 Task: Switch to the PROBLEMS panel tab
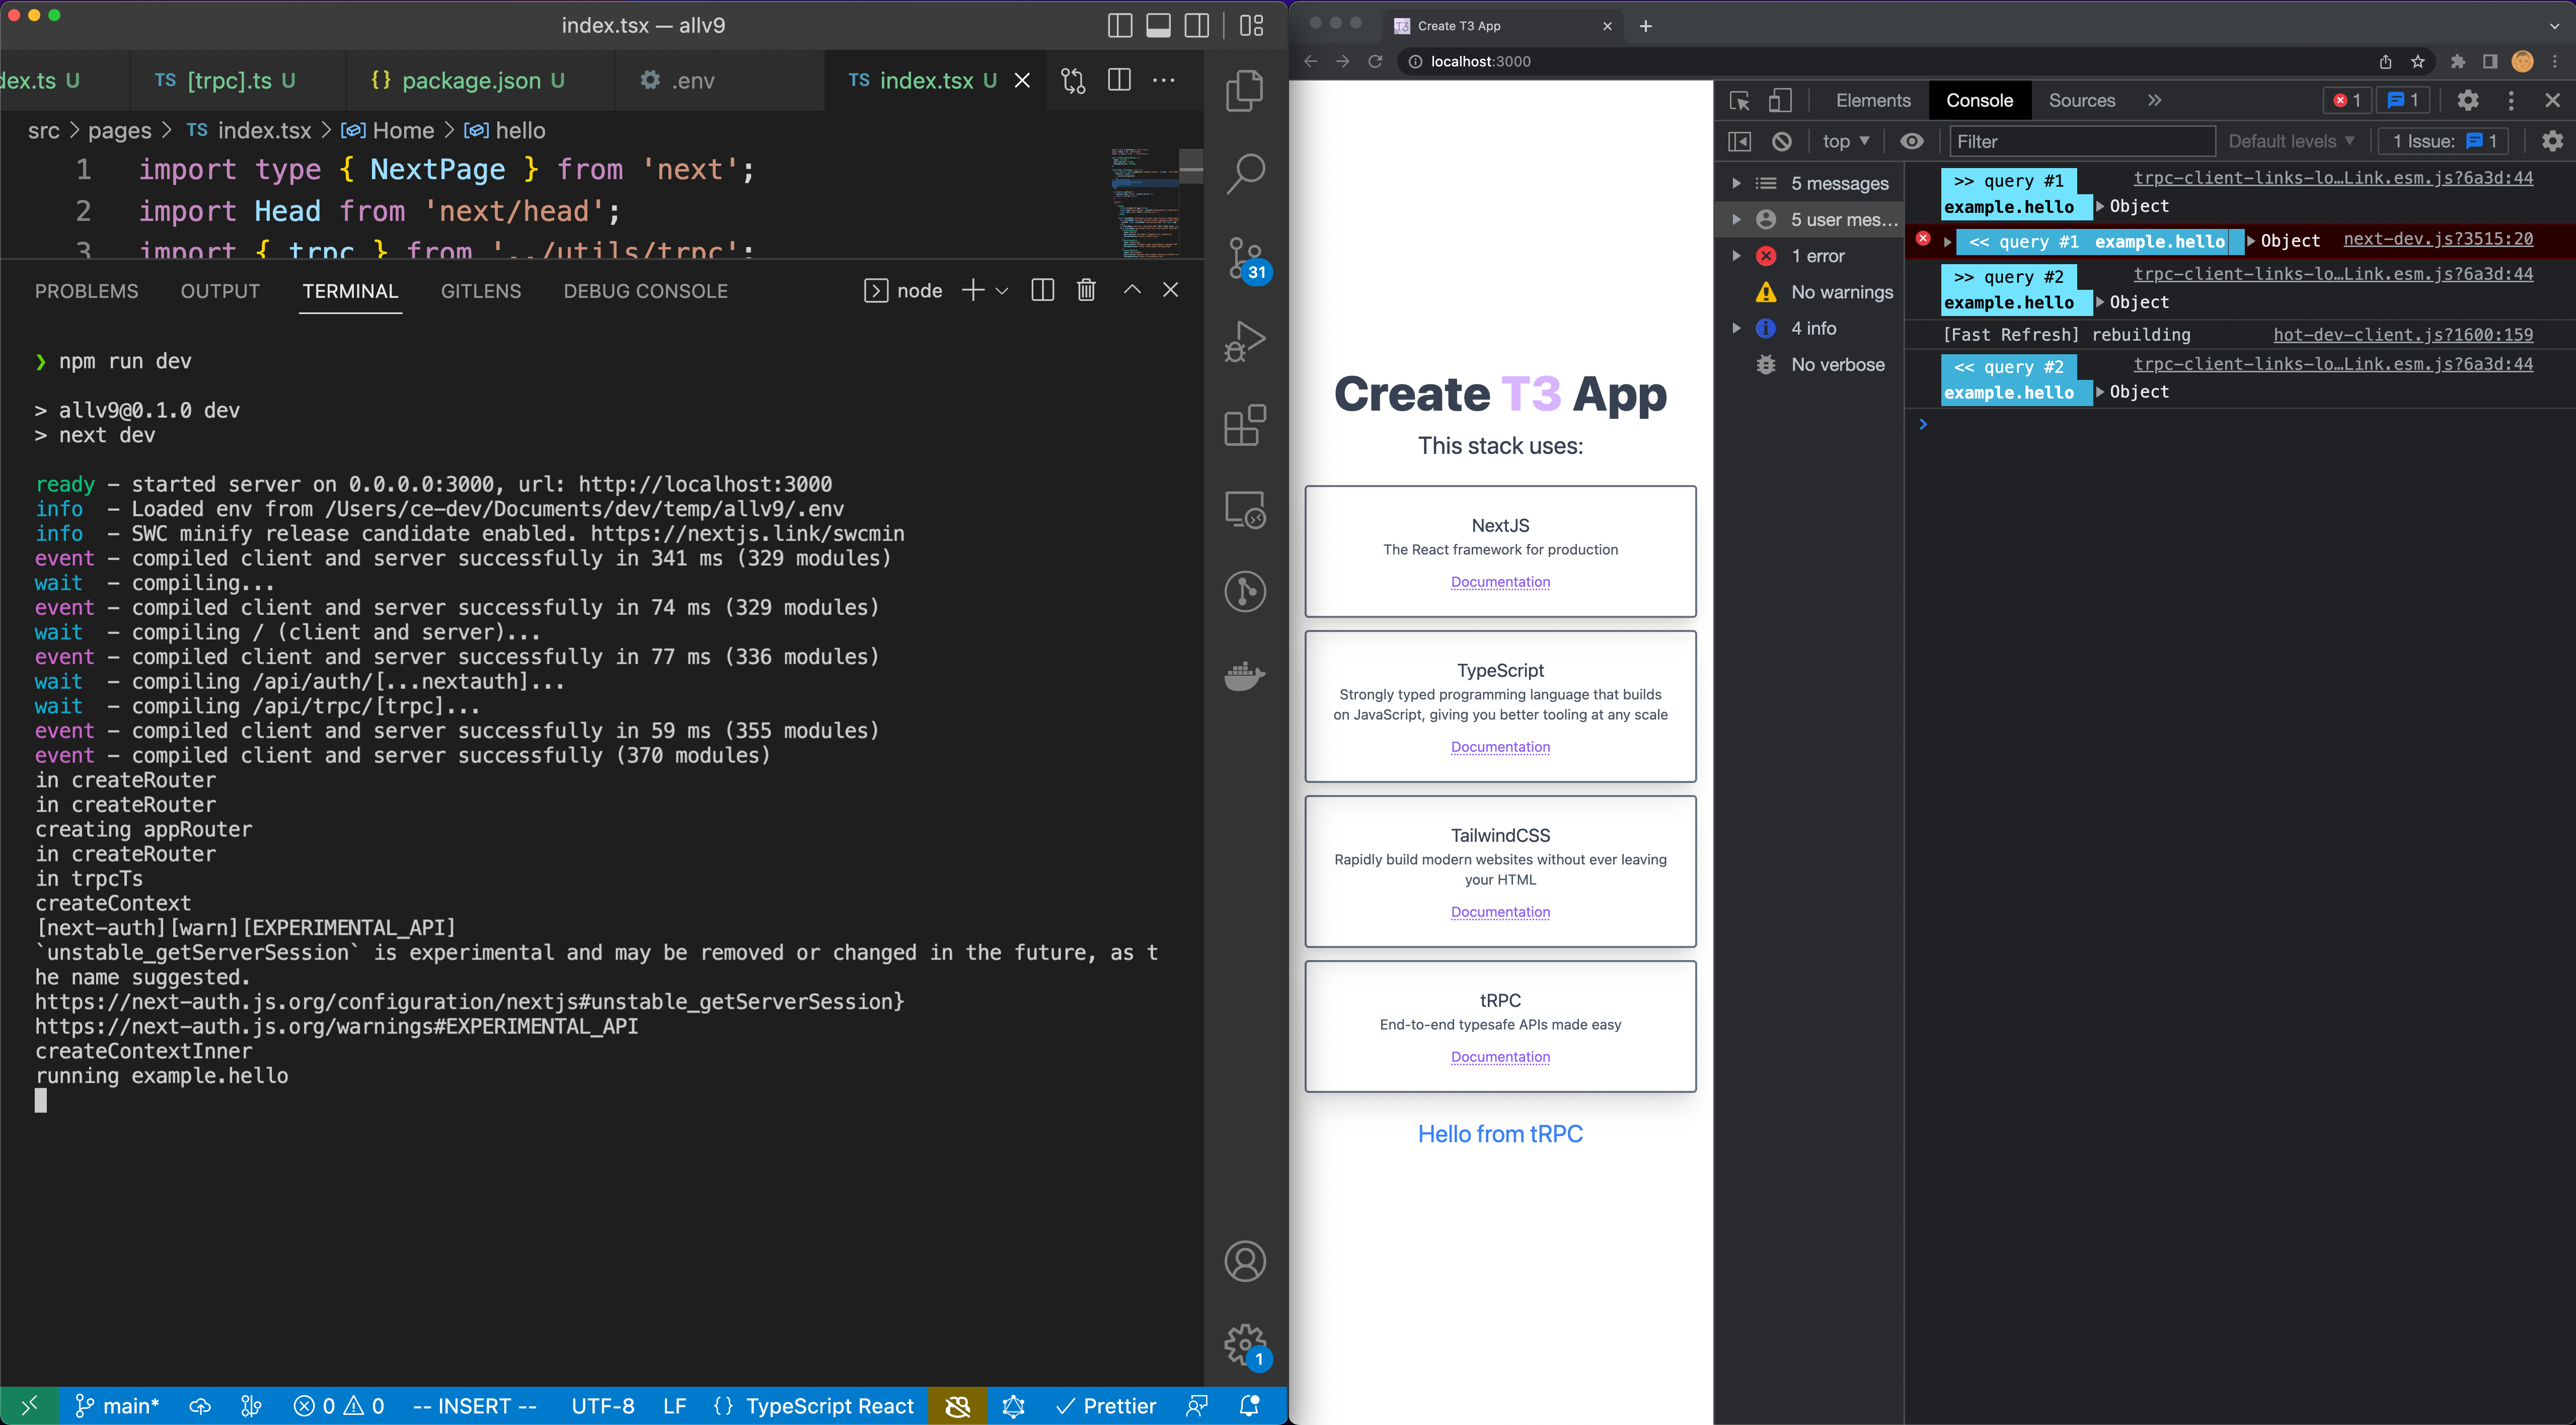[86, 291]
